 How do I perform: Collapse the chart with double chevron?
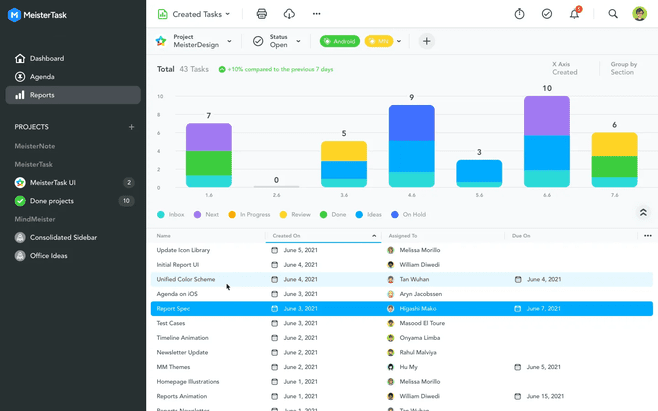[643, 213]
